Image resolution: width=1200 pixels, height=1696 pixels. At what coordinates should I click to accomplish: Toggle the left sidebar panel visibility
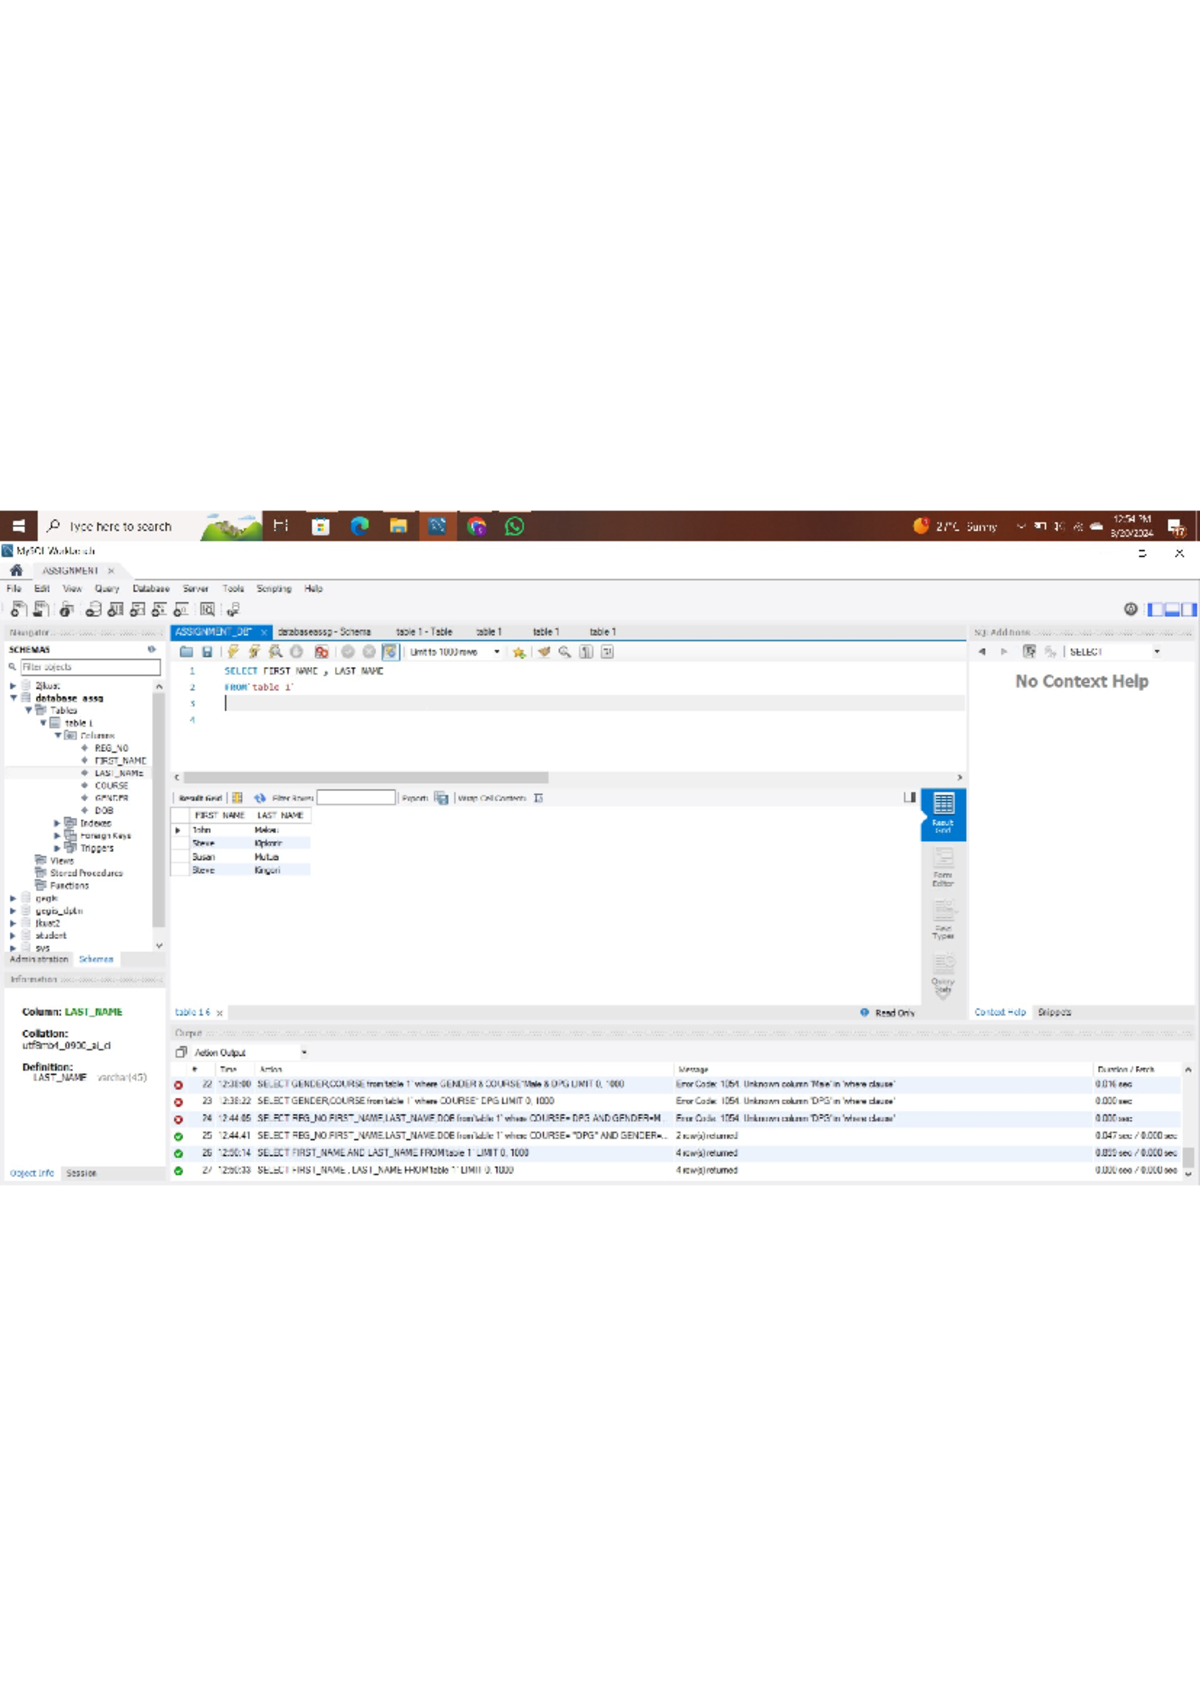click(x=1156, y=609)
